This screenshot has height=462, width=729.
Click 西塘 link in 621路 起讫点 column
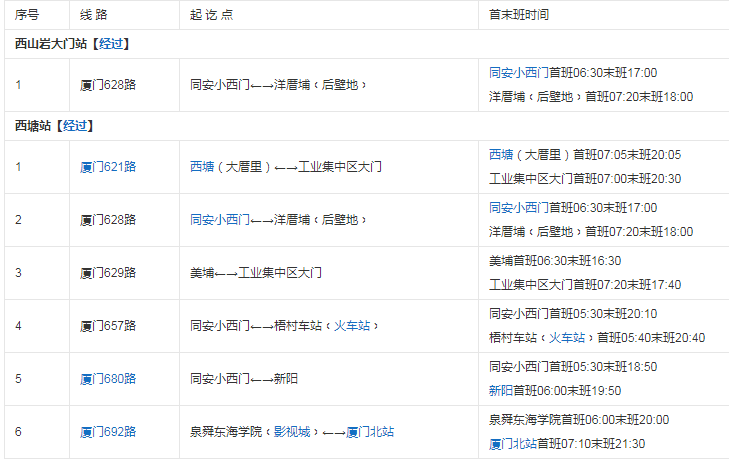(202, 167)
